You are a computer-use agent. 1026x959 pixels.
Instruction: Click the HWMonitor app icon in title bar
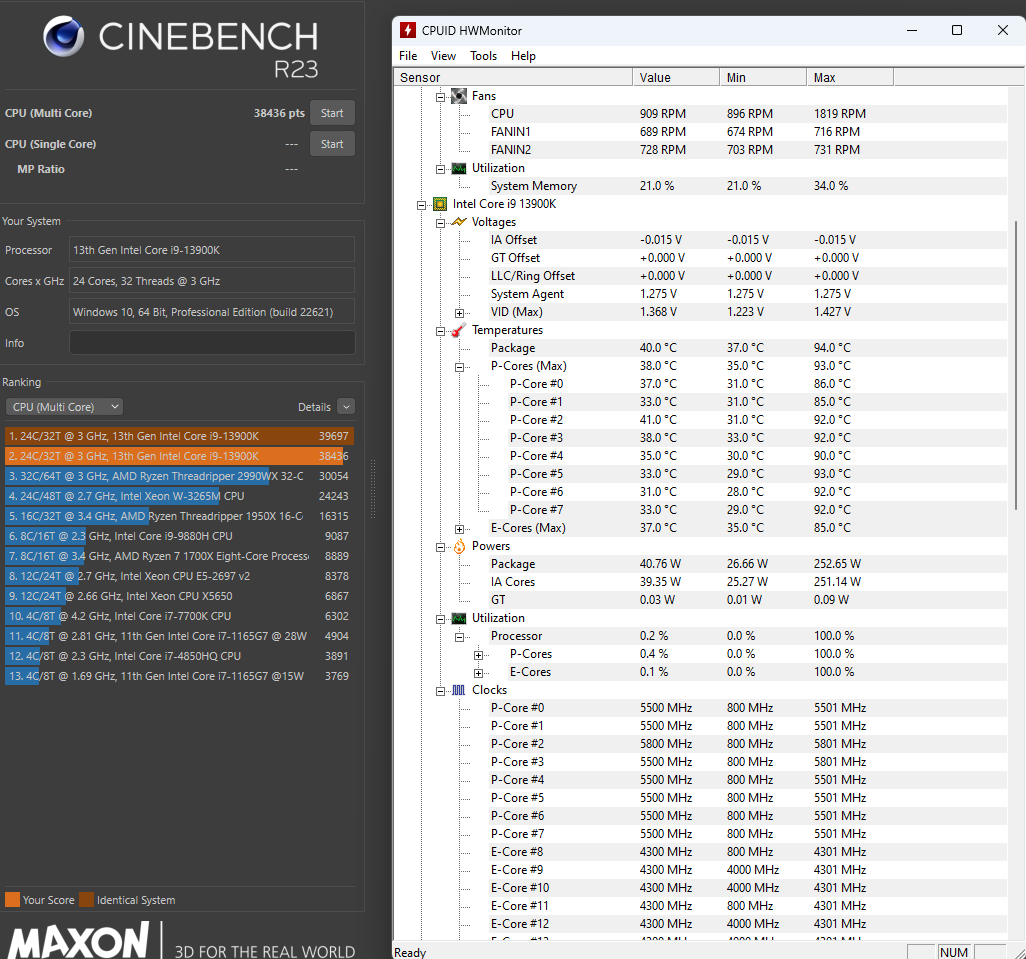408,30
